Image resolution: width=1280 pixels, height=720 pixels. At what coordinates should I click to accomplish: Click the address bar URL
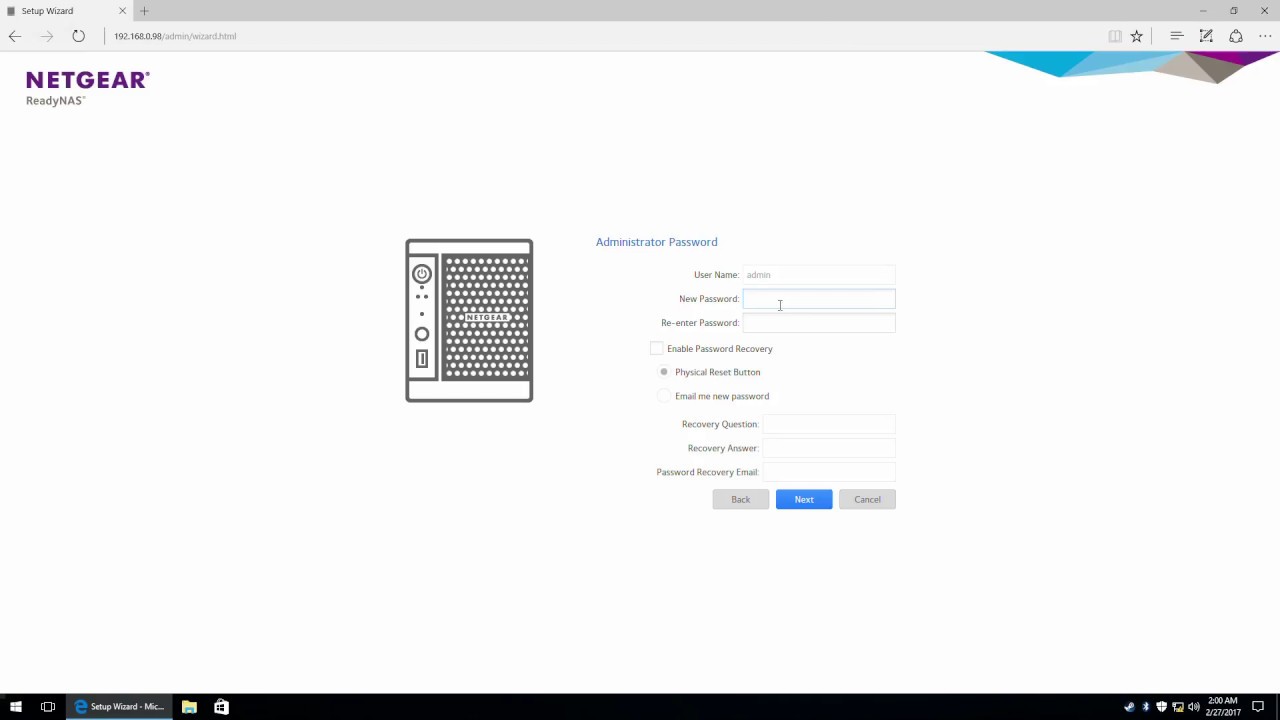(175, 36)
